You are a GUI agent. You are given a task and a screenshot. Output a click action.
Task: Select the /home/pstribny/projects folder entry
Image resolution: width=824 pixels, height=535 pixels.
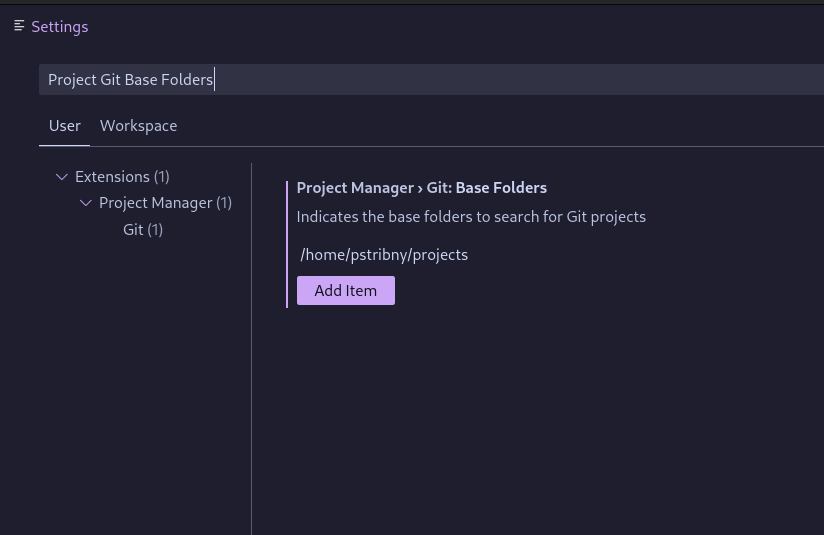point(384,255)
